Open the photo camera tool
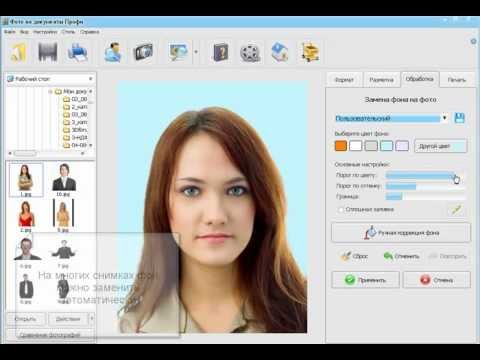Viewport: 480px width, 360px height. pyautogui.click(x=143, y=52)
